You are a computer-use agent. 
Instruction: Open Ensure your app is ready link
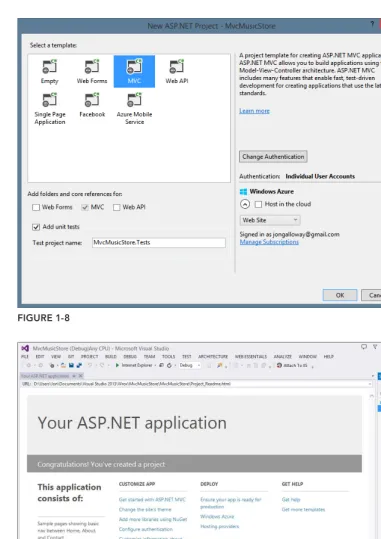231,503
